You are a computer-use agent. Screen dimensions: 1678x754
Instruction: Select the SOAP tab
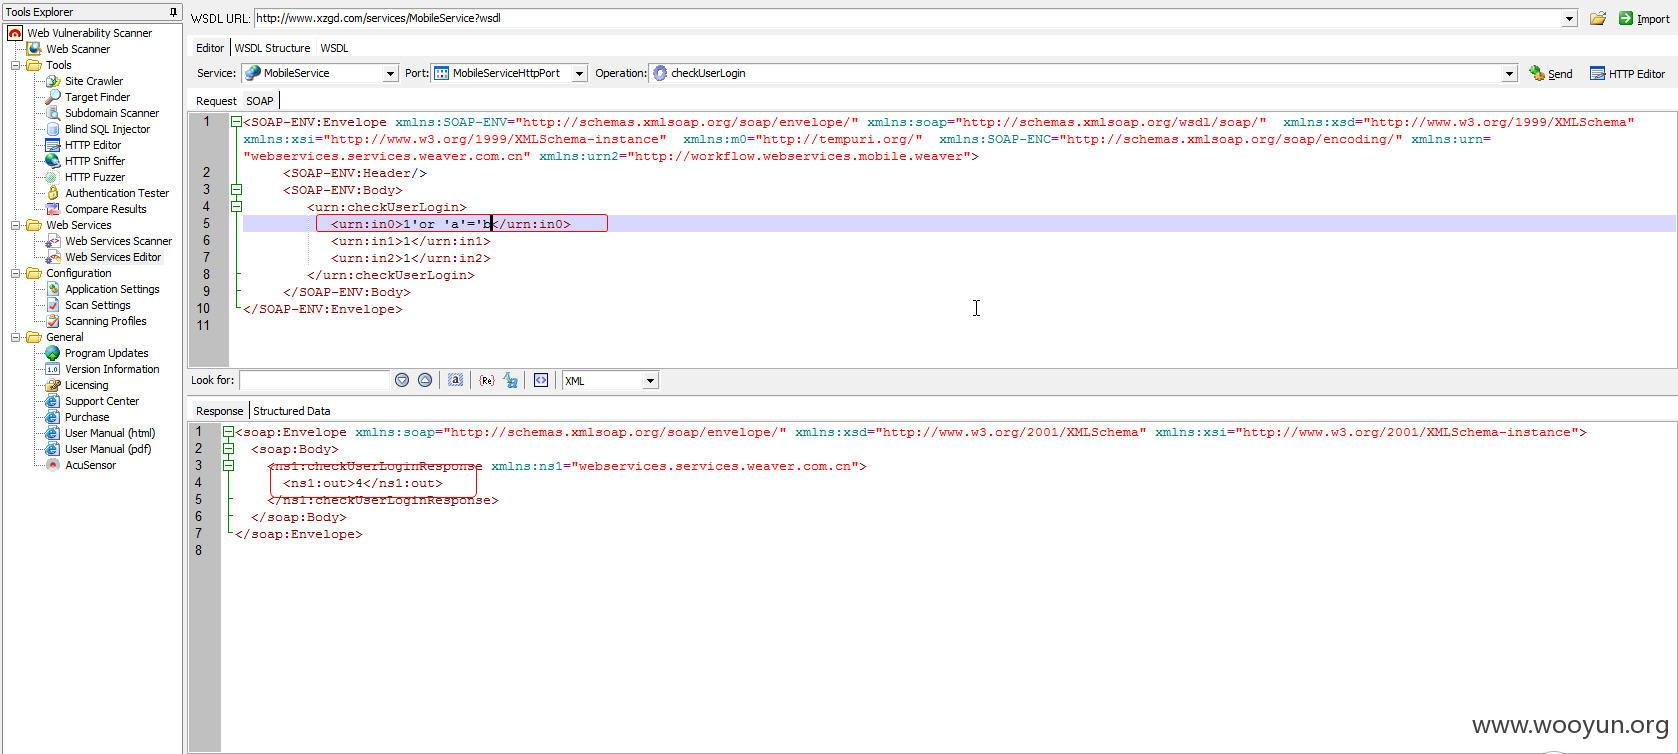point(260,101)
